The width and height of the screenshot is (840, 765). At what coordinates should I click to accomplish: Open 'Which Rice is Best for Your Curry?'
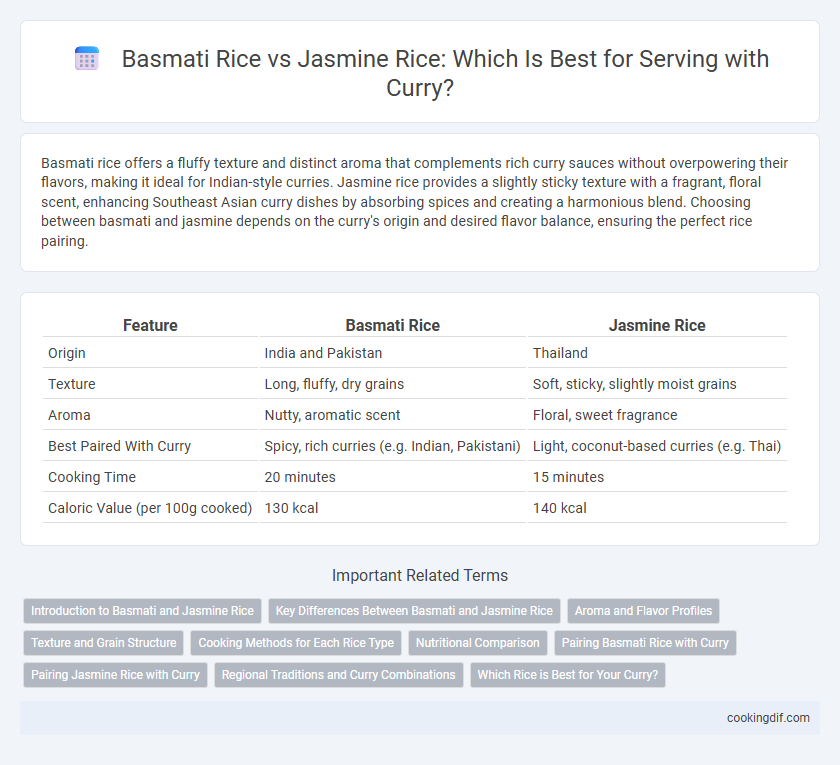point(568,674)
